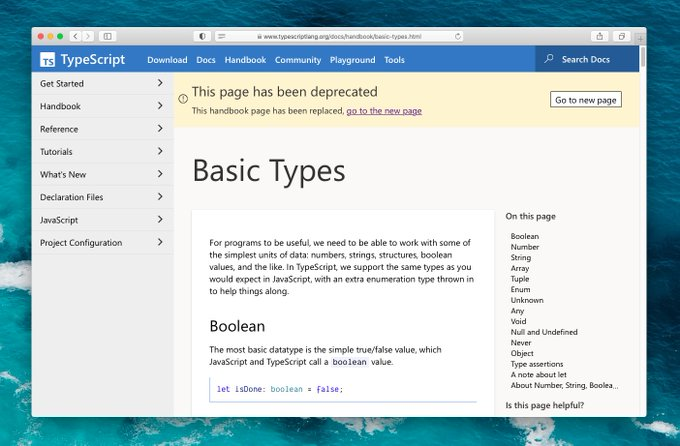Jump to Never section link
Screen dimensions: 680x446
(x=521, y=343)
